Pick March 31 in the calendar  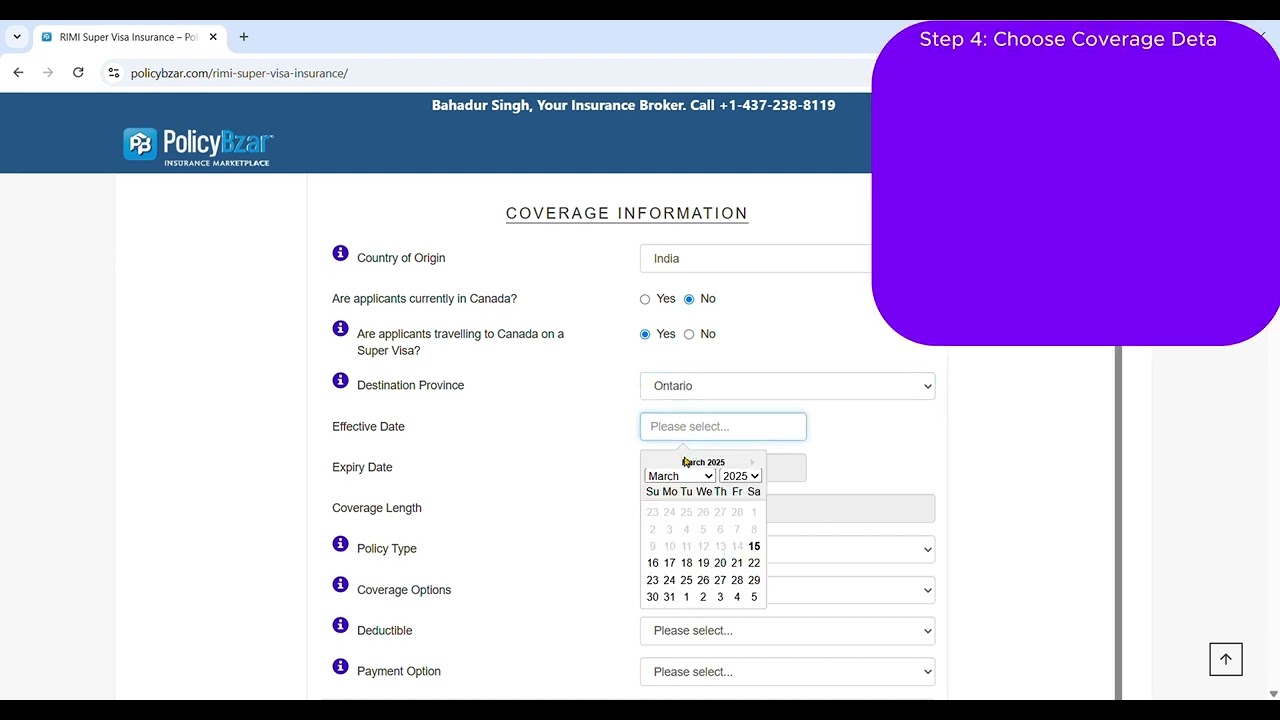(x=669, y=597)
